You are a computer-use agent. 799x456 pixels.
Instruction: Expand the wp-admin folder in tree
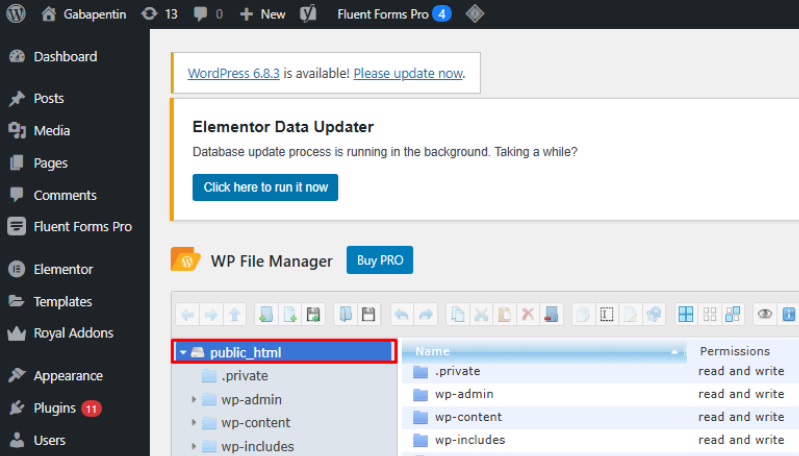[194, 399]
